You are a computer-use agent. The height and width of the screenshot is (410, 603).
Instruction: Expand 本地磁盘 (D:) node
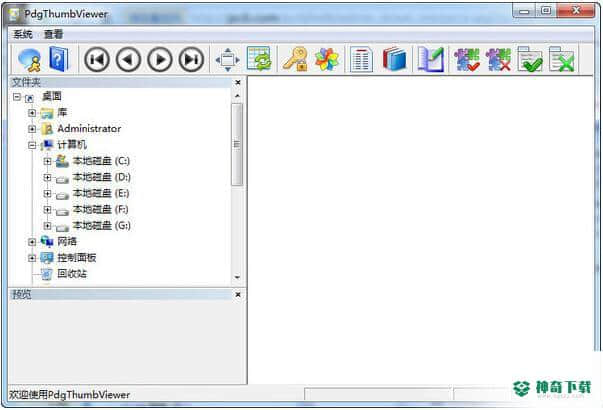pos(47,177)
